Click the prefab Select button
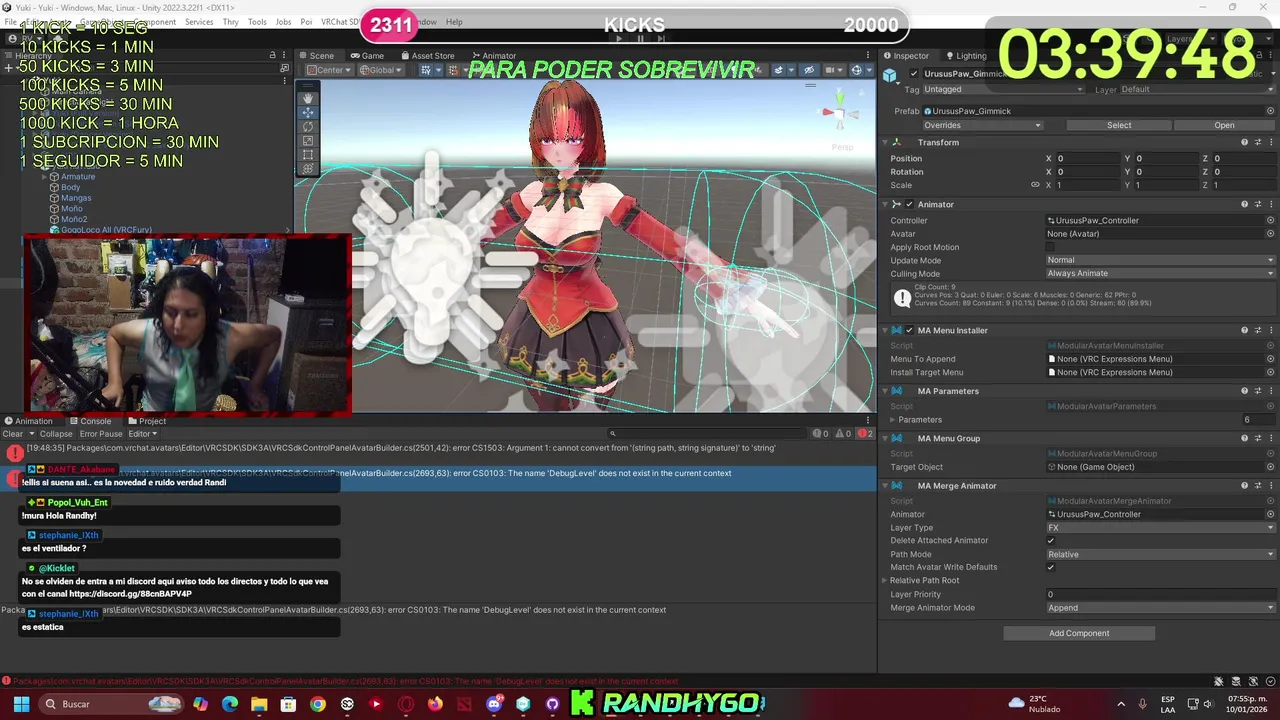Screen dimensions: 1280x720 [1119, 125]
